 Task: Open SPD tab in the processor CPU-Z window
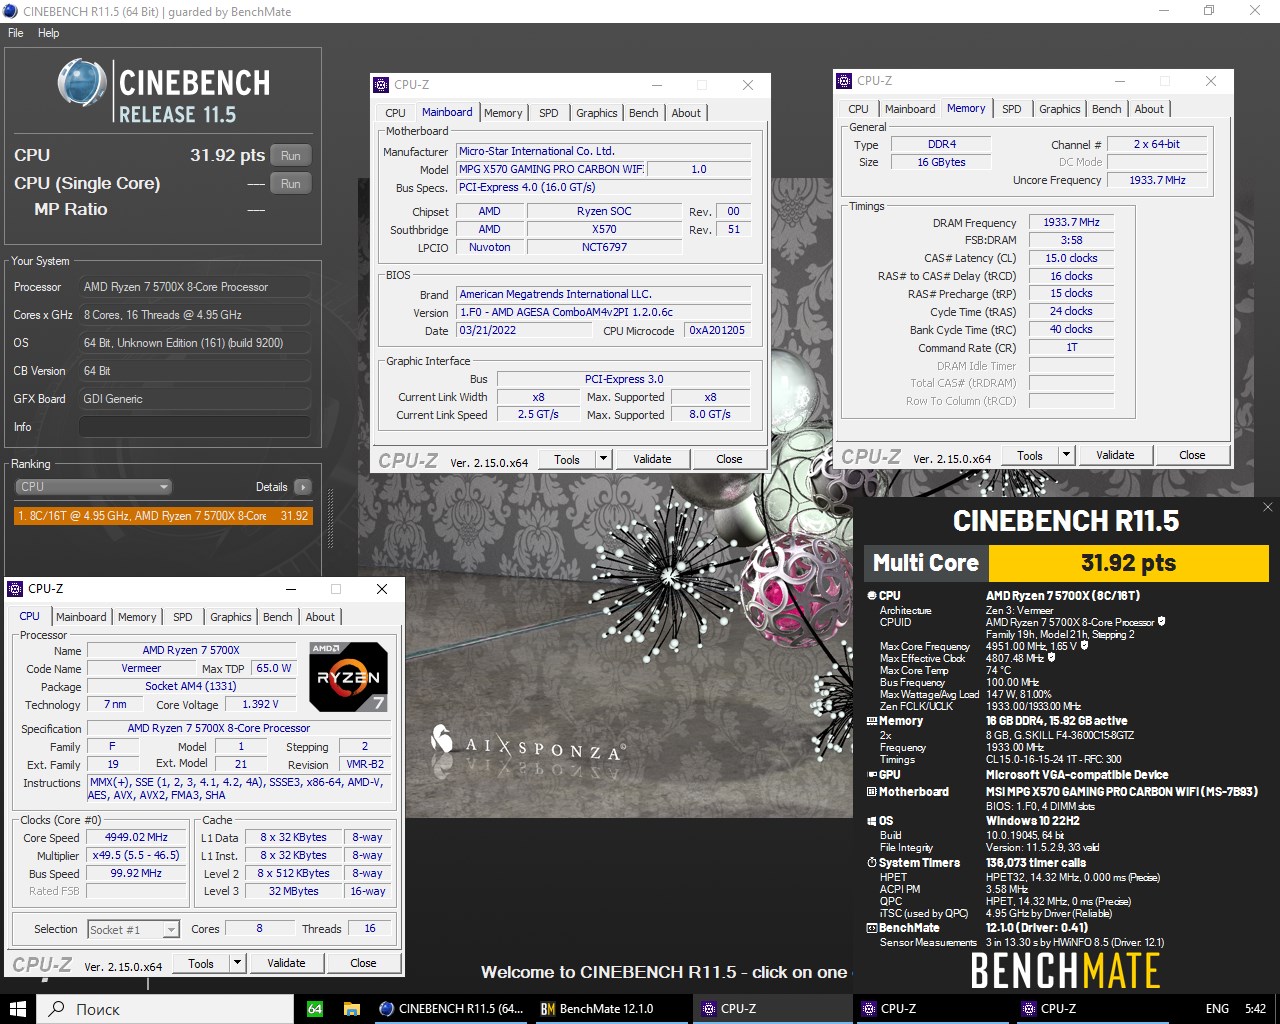click(183, 617)
